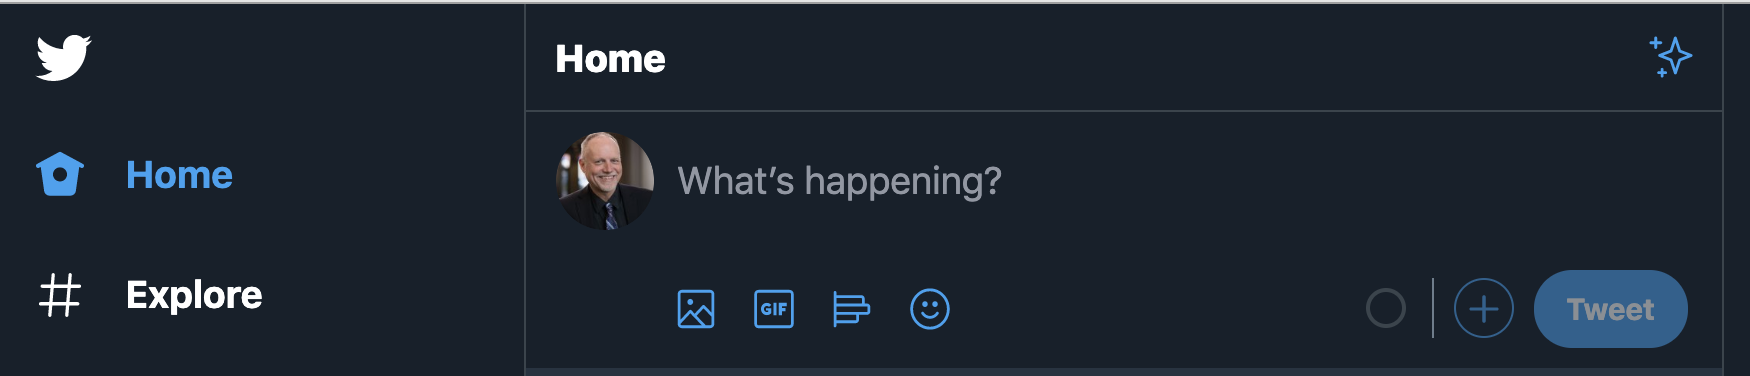Click the Home heading in header
1750x376 pixels.
point(610,59)
